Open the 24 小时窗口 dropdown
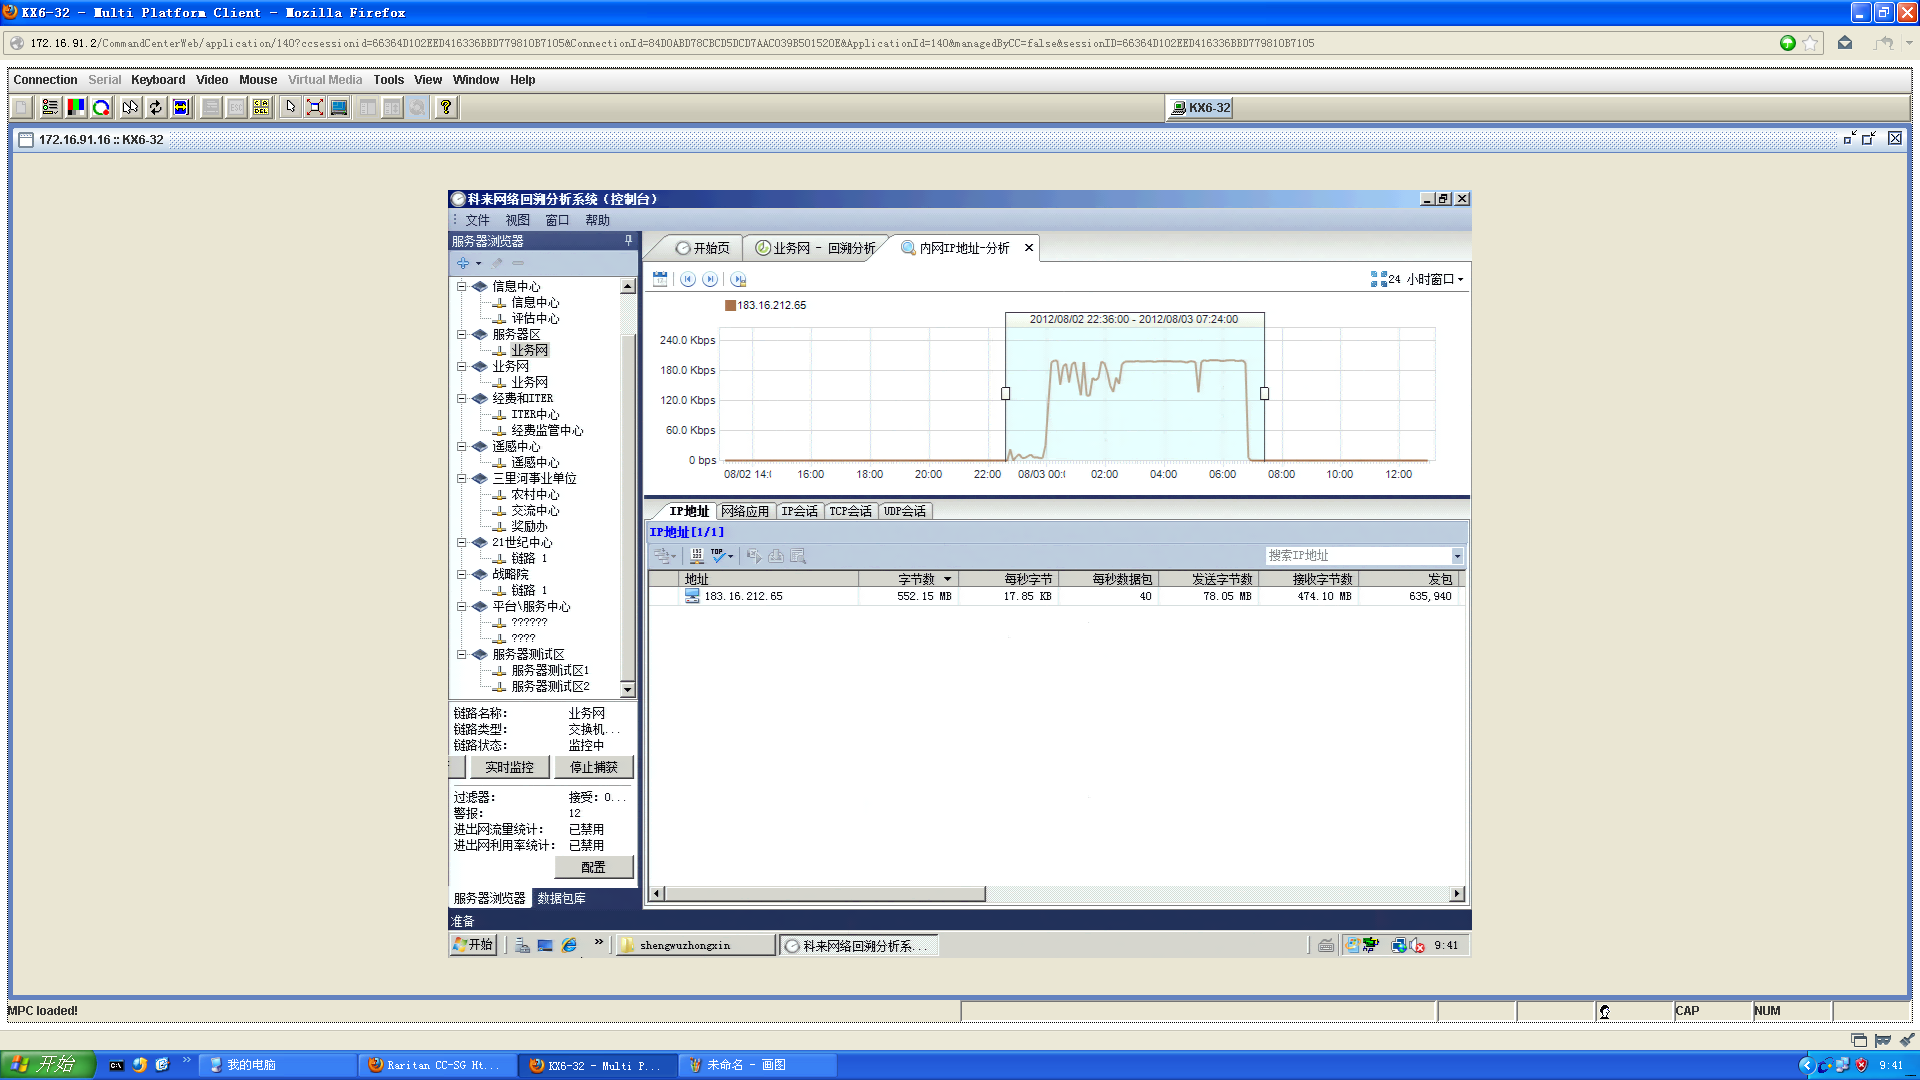The width and height of the screenshot is (1920, 1080). click(x=1418, y=279)
